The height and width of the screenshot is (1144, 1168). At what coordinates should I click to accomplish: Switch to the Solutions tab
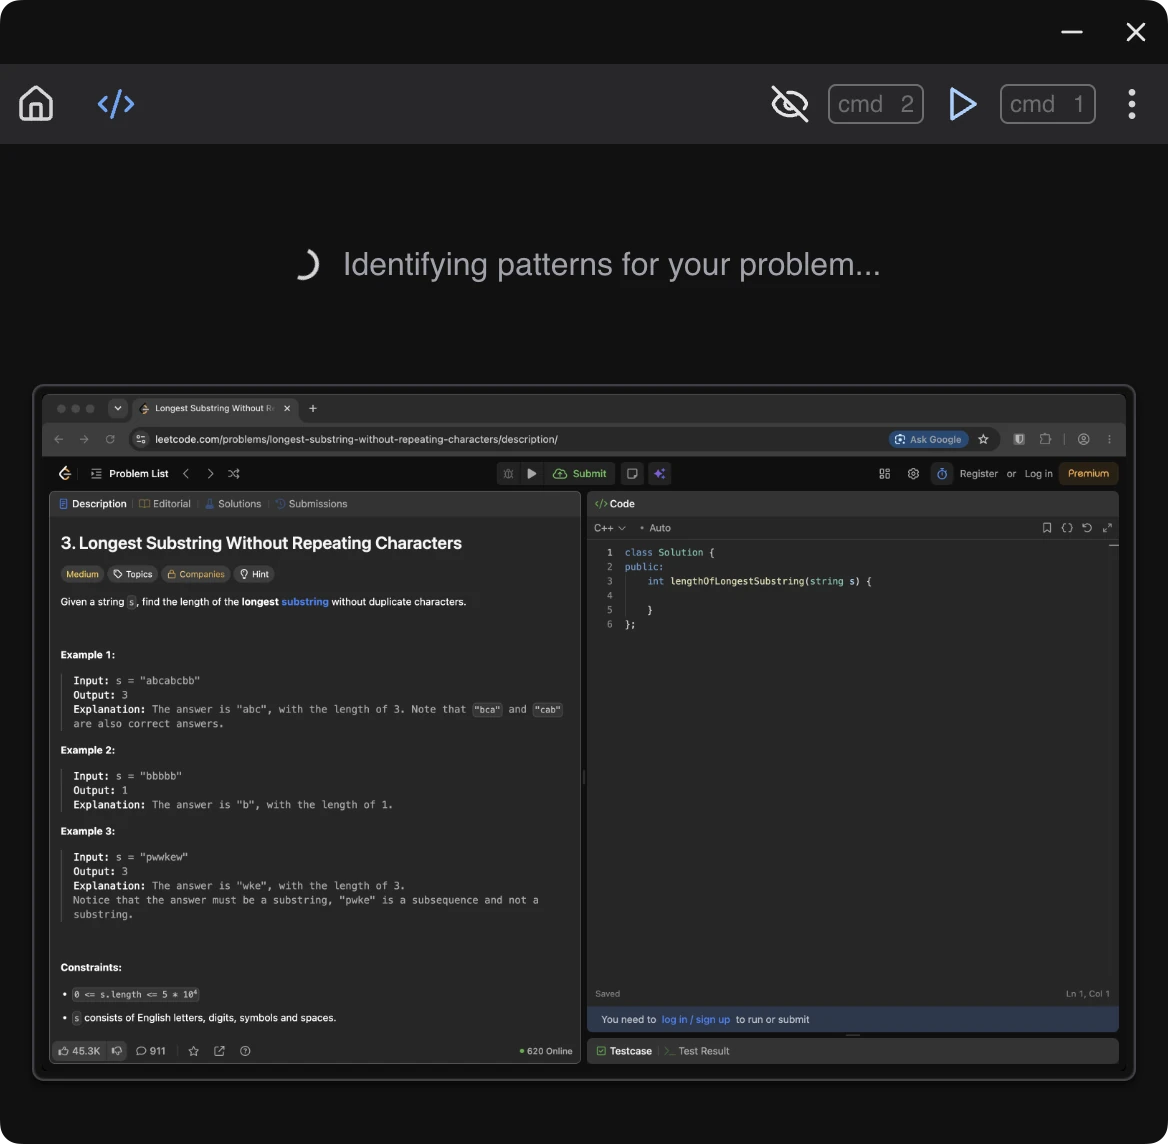pyautogui.click(x=232, y=504)
